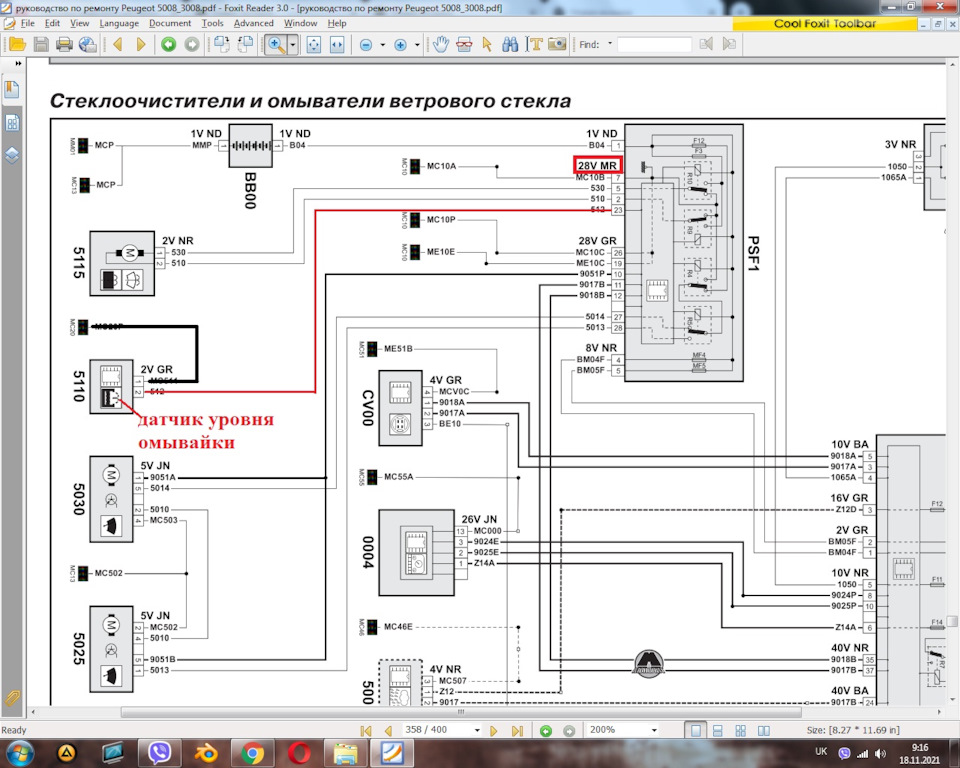Enable Facing pages layout mode
The image size is (960, 768).
[763, 731]
